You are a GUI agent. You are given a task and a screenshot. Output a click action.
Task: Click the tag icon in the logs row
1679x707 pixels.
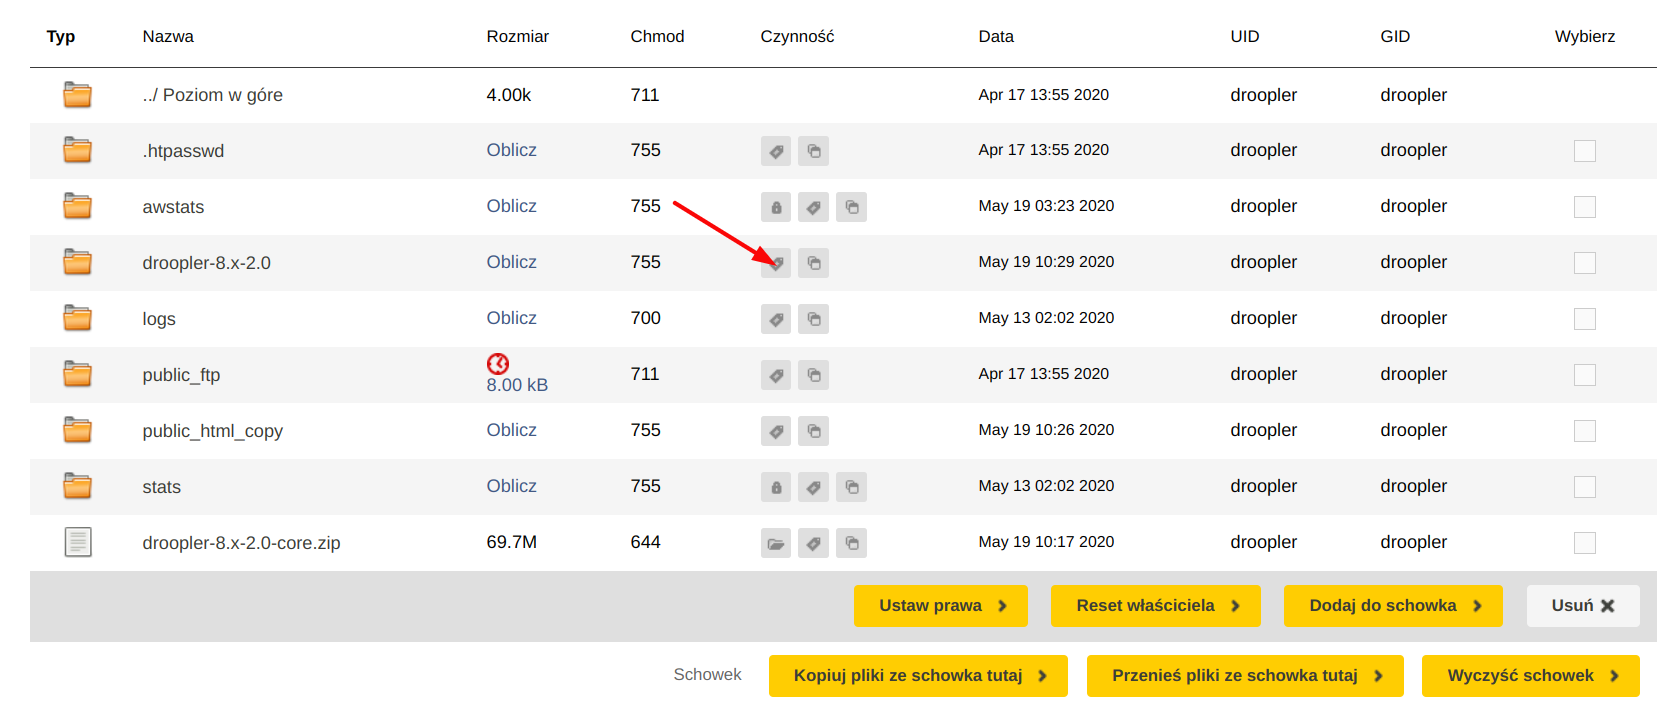(776, 319)
